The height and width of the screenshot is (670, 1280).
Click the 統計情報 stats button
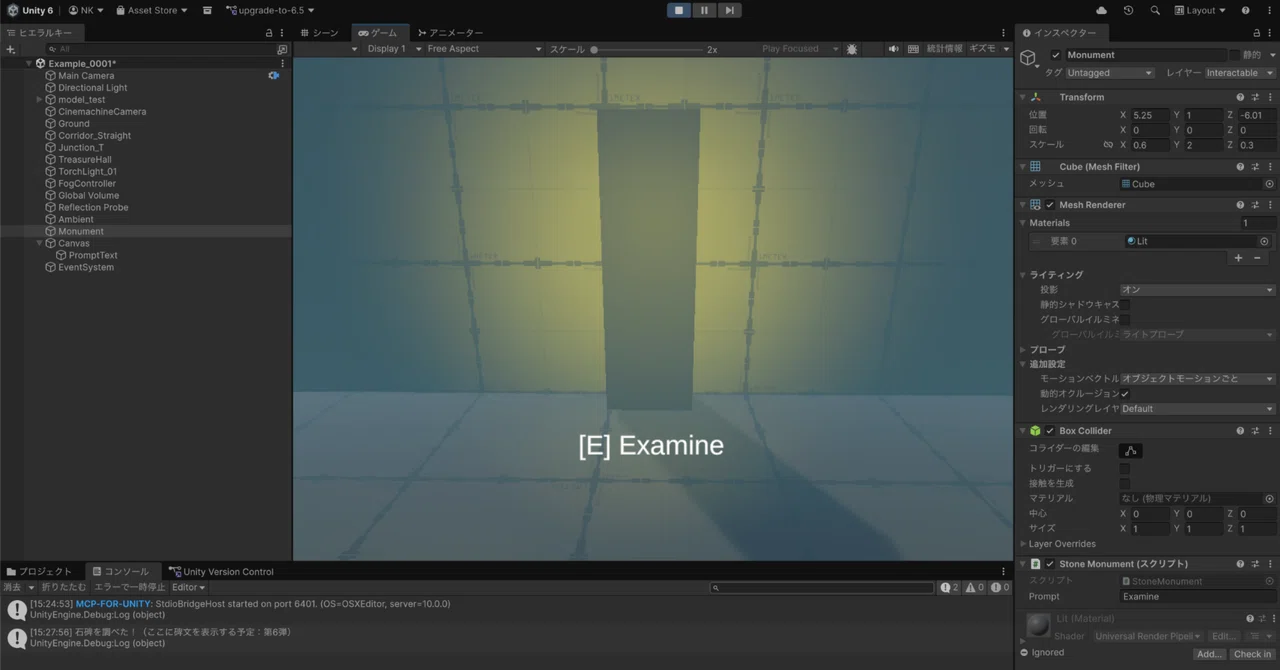point(944,49)
